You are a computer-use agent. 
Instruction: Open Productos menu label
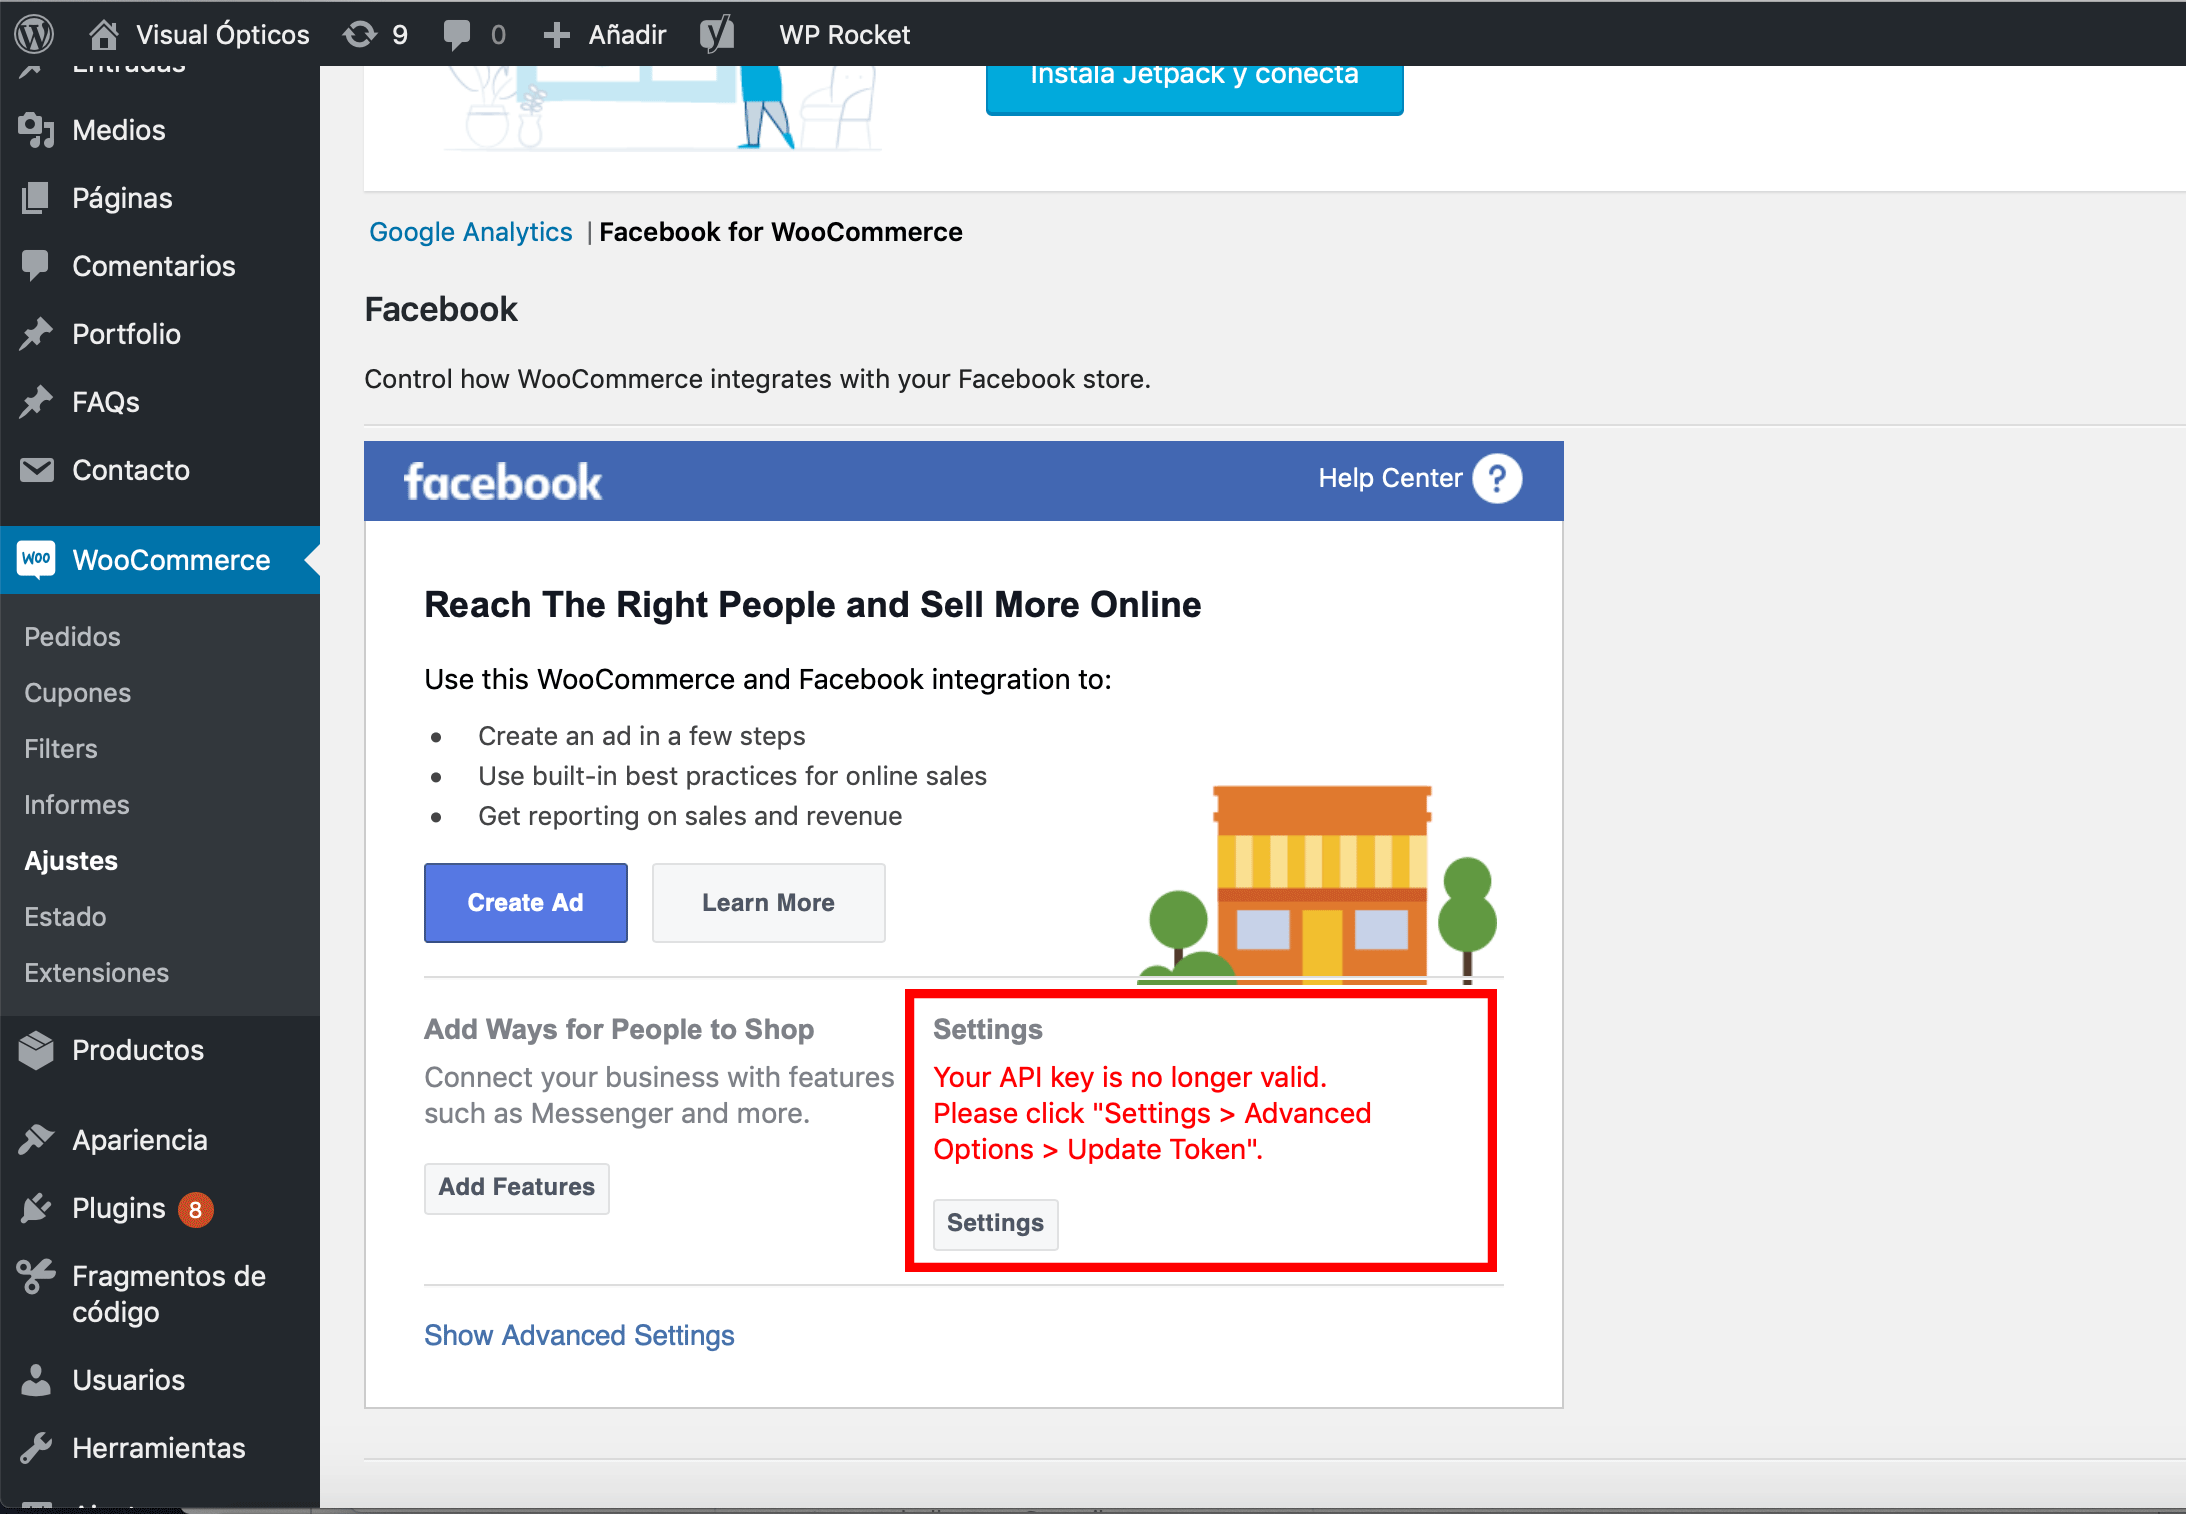pyautogui.click(x=138, y=1050)
